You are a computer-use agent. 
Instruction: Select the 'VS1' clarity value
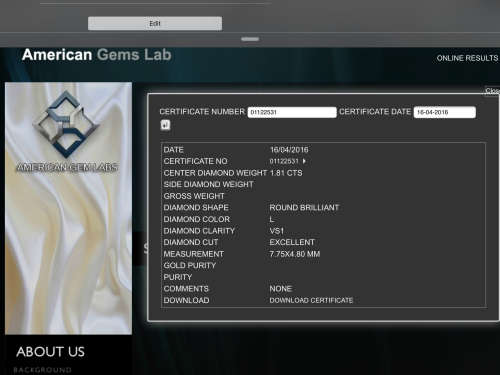point(277,231)
